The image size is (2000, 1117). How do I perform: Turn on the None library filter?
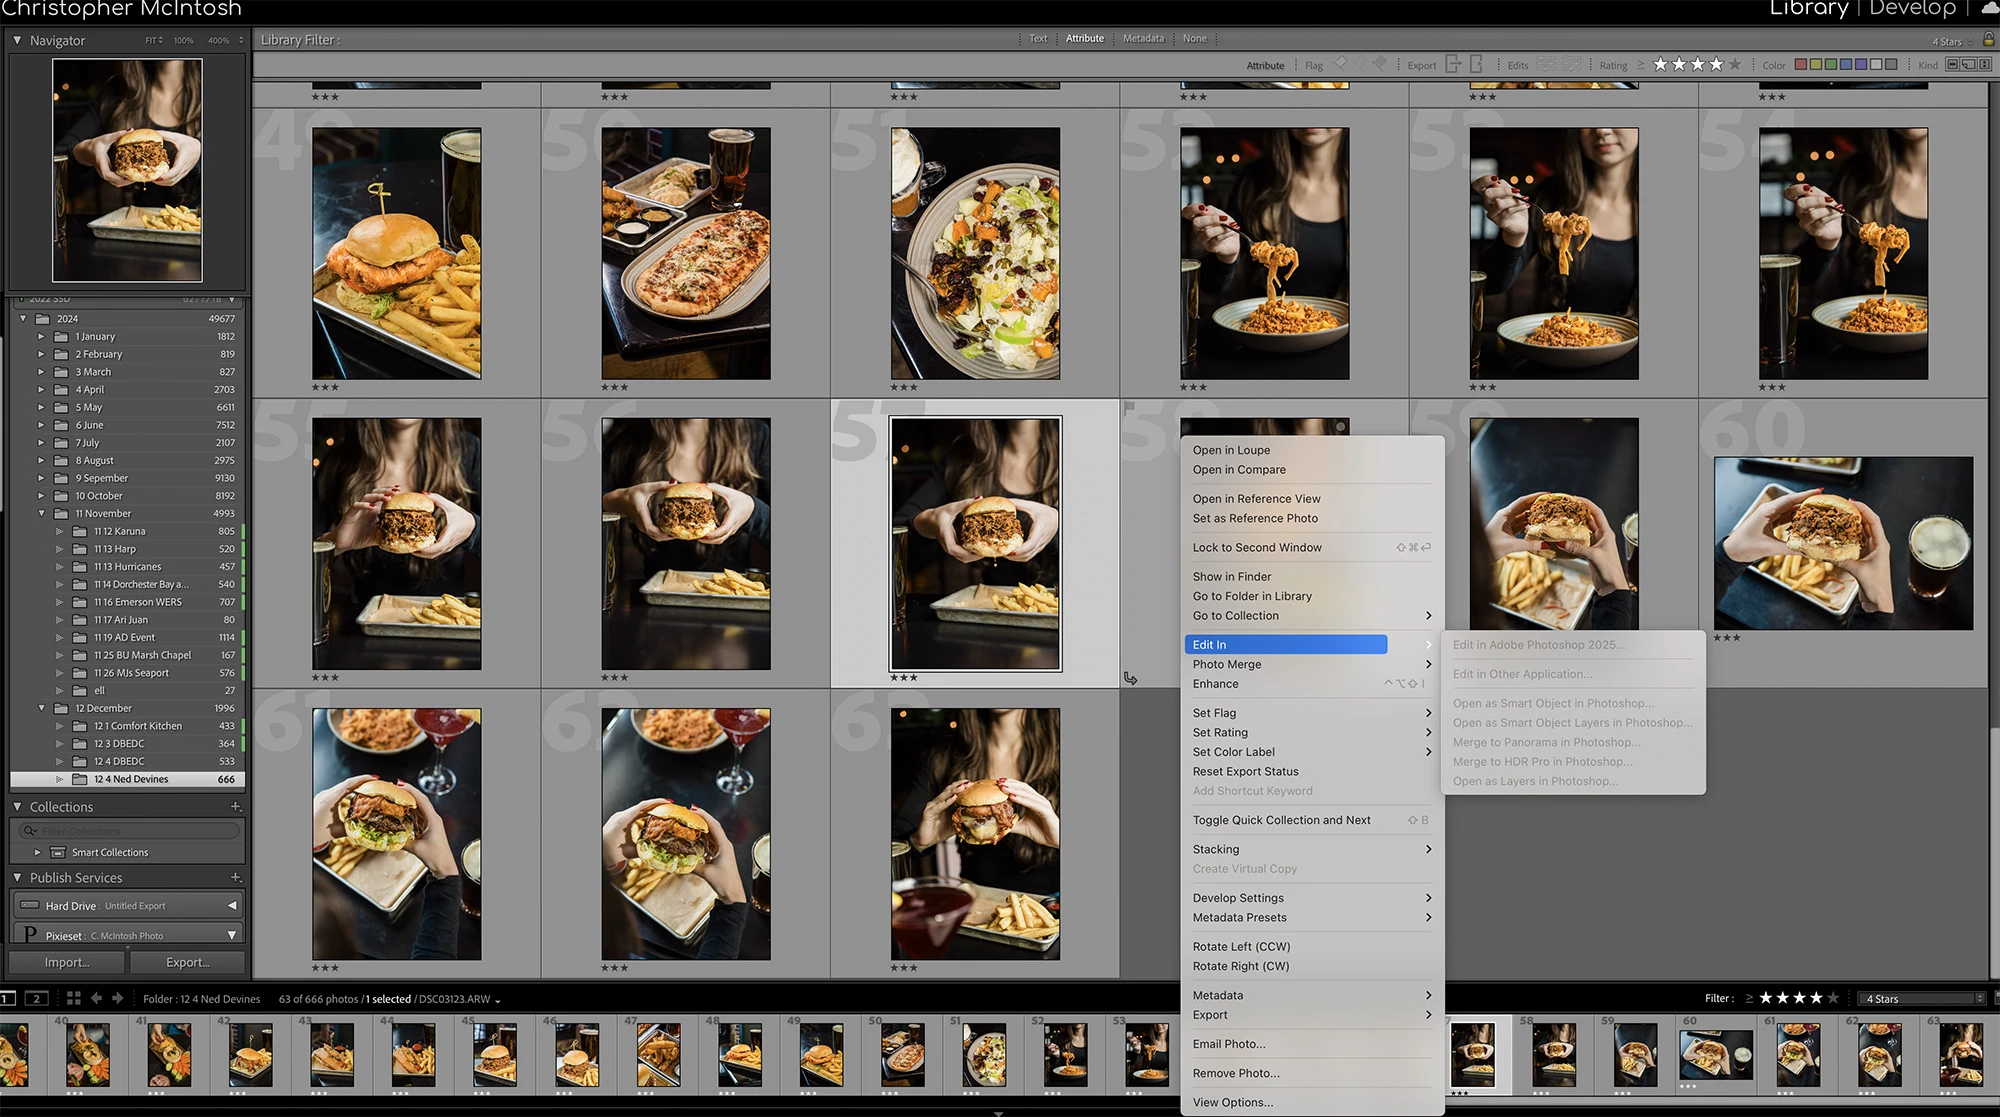[x=1194, y=38]
